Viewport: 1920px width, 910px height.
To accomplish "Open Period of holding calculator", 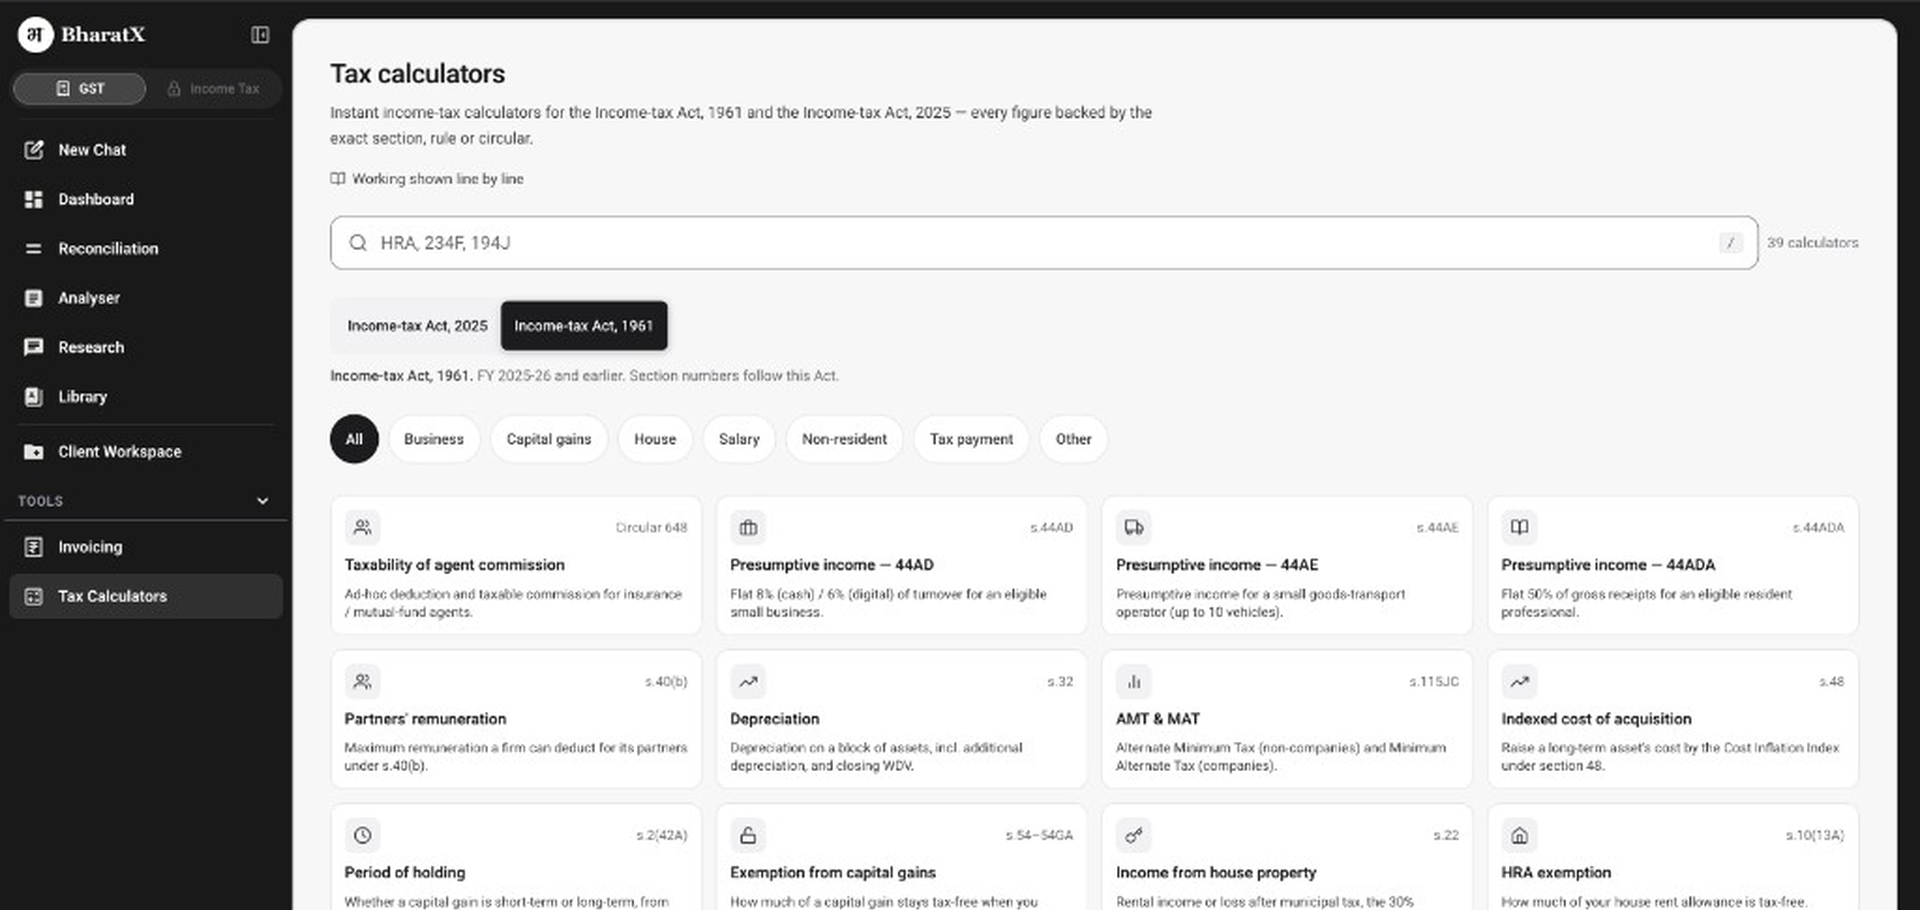I will point(516,858).
